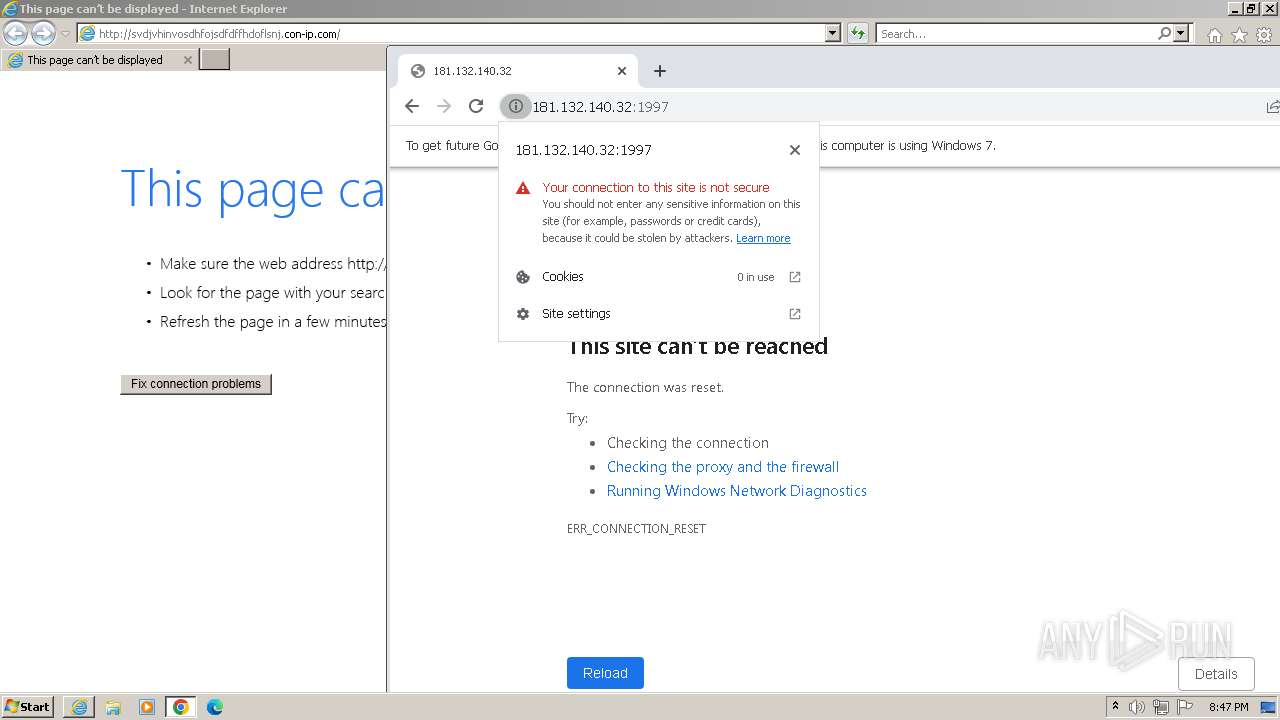Close Chrome tab 181.132.140.32
The height and width of the screenshot is (720, 1280).
[x=622, y=71]
